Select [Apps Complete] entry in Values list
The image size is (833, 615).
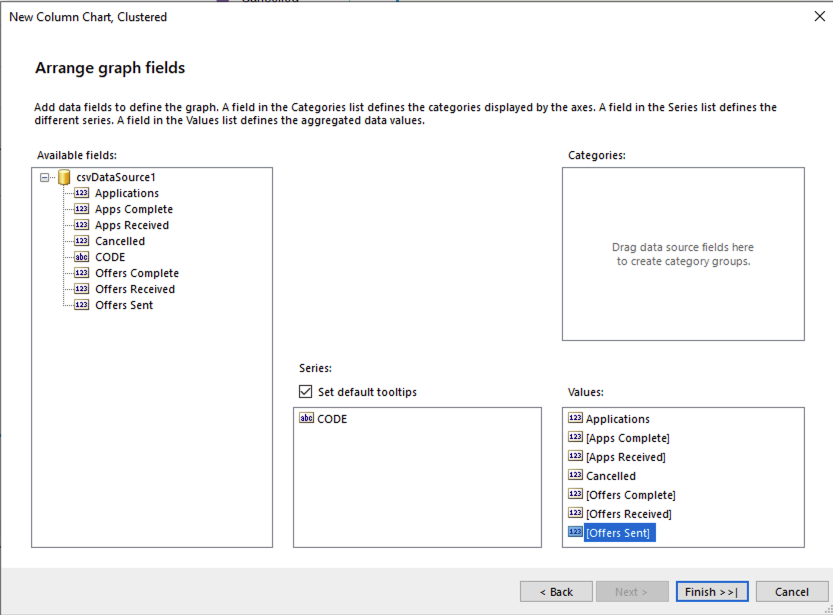628,438
